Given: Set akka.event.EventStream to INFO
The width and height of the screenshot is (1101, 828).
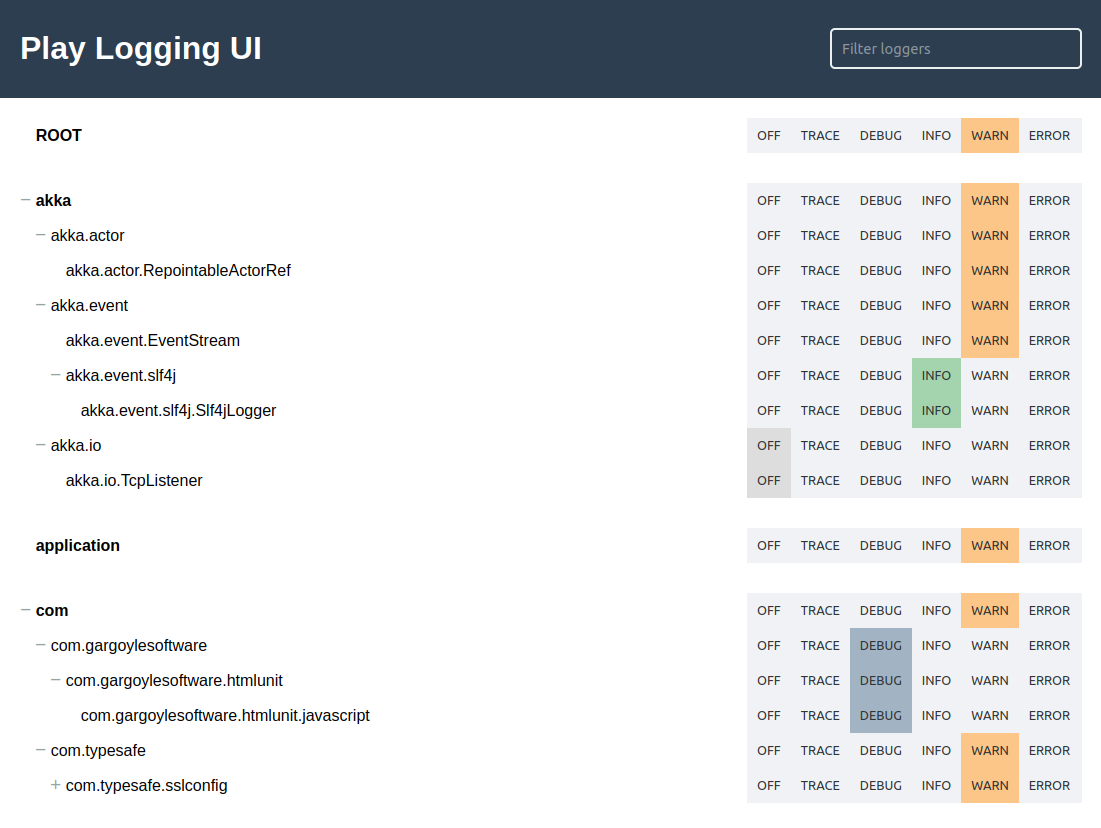Looking at the screenshot, I should tap(936, 341).
